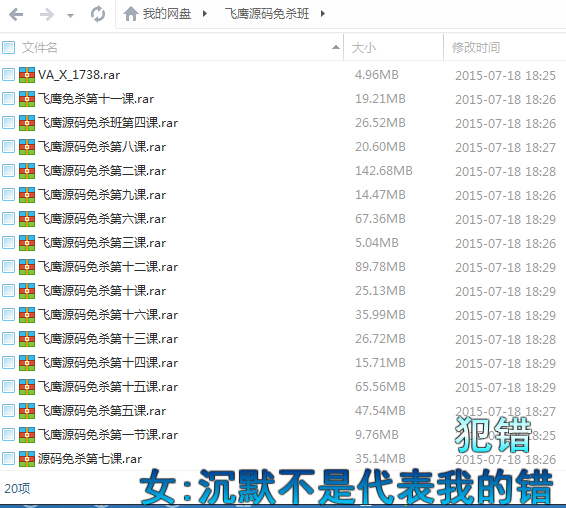Tick the select-all checkbox beside 文件名
Image resolution: width=566 pixels, height=508 pixels.
tap(8, 47)
